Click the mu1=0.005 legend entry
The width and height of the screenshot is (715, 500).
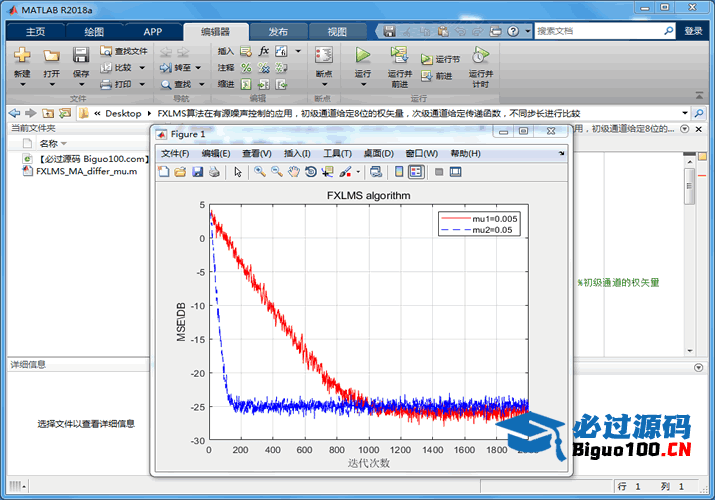click(479, 219)
